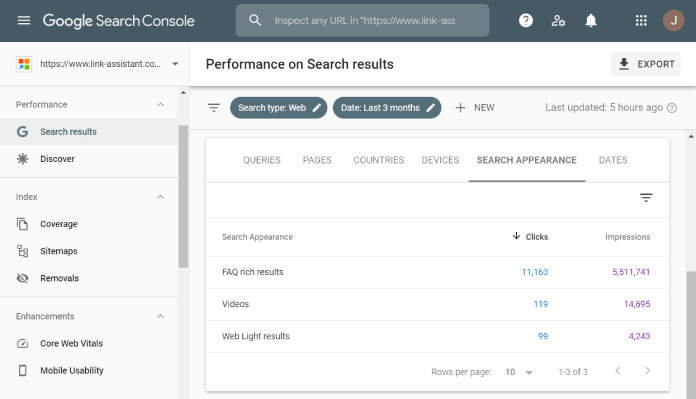Click the Search Appearance column header
696x399 pixels.
click(x=257, y=237)
